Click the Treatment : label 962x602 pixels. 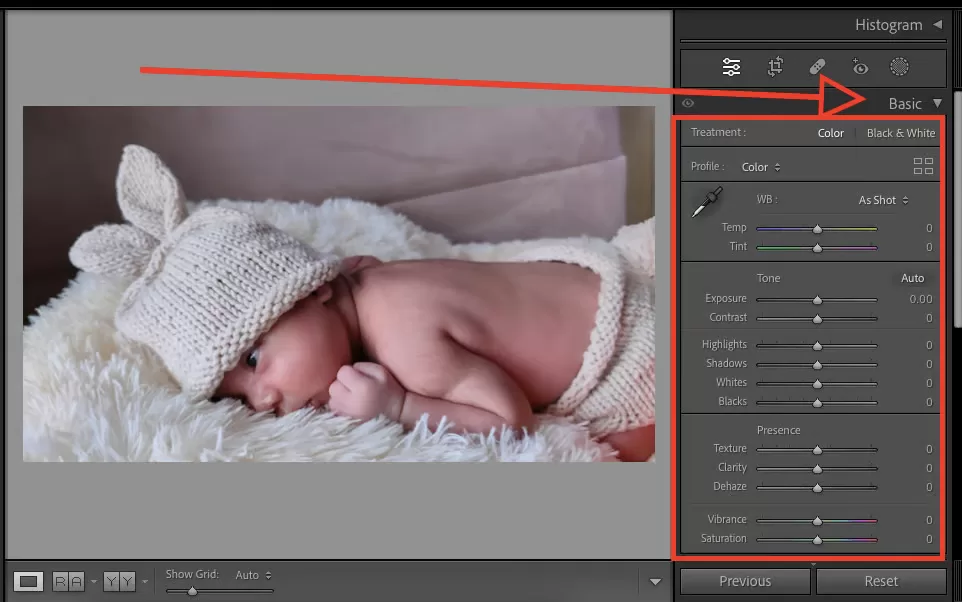pyautogui.click(x=718, y=132)
